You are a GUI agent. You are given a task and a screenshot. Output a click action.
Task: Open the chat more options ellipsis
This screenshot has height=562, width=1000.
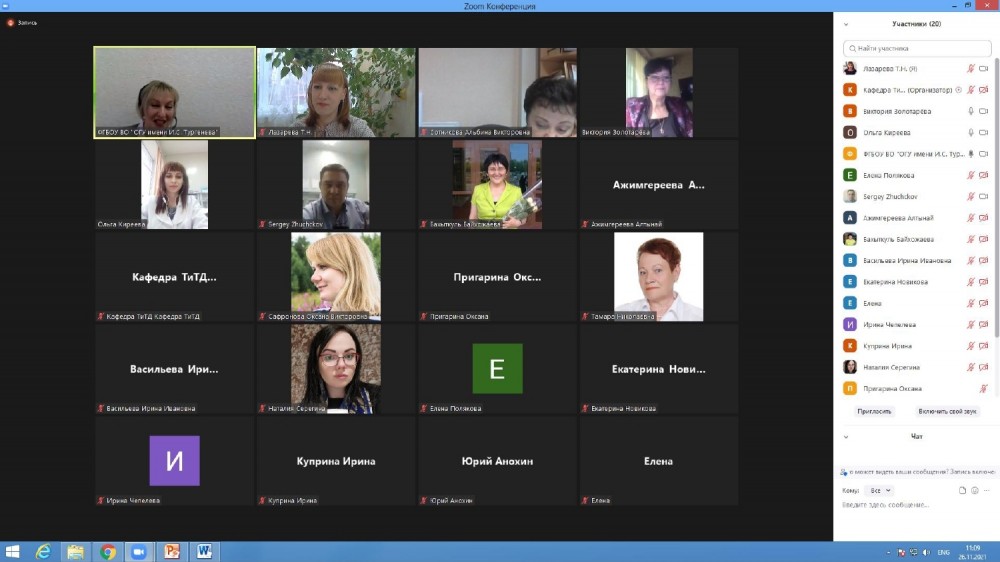coord(987,491)
